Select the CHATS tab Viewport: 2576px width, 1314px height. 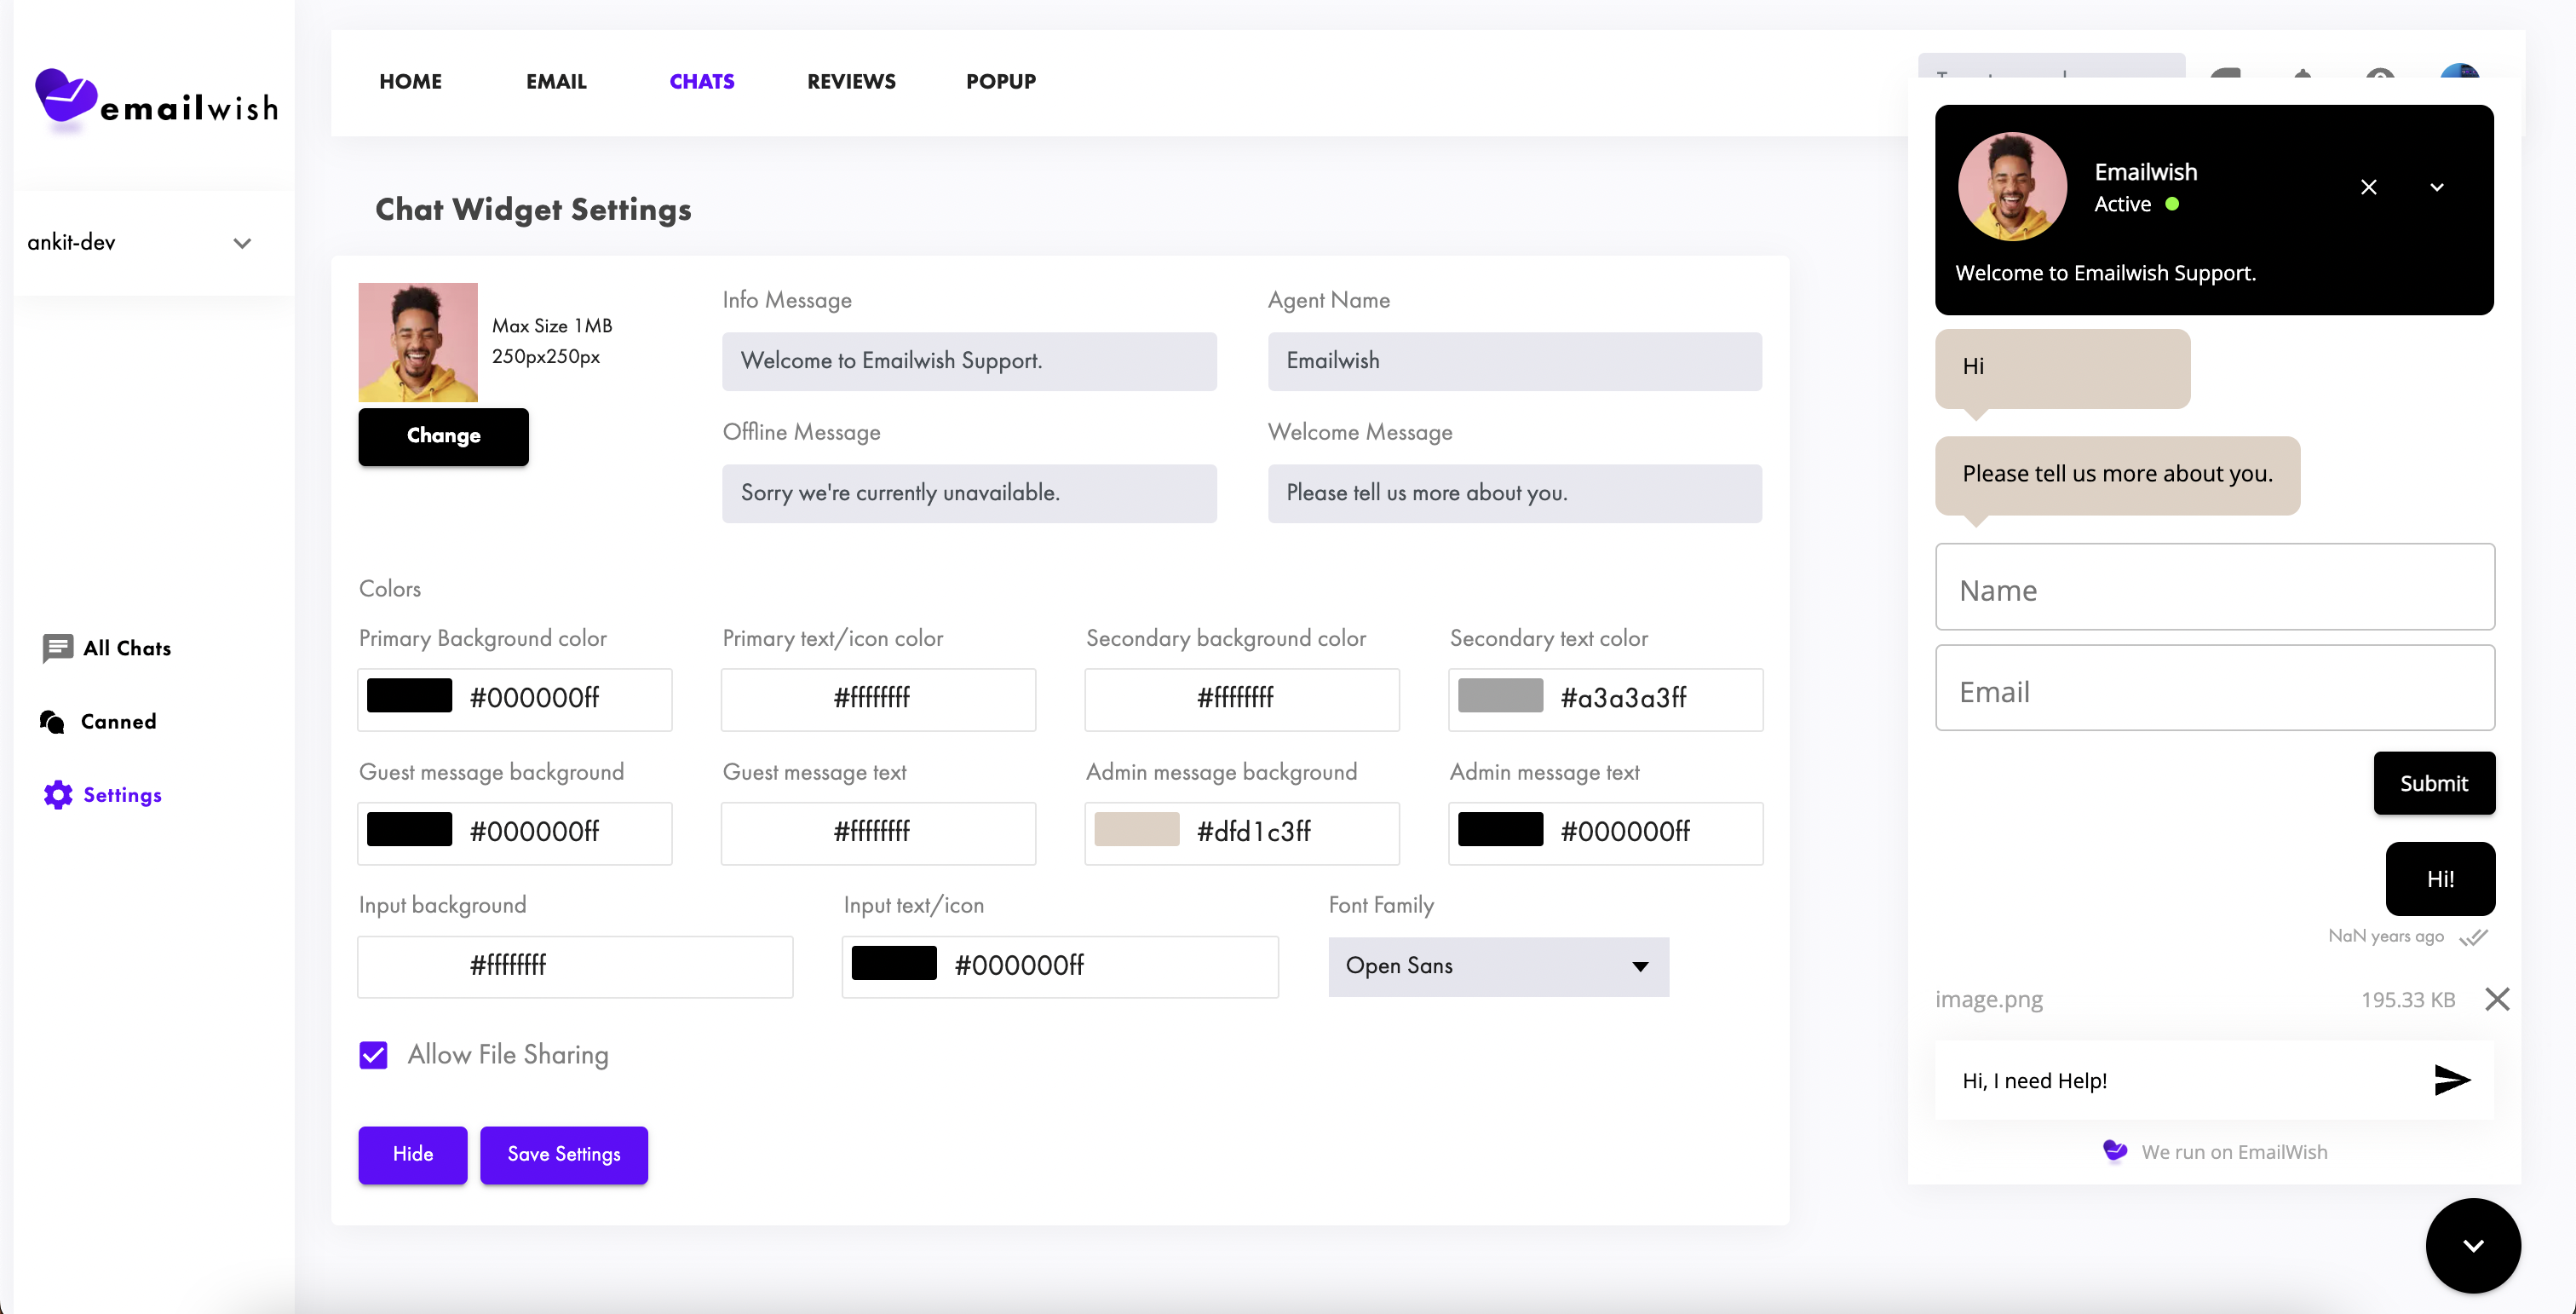(702, 82)
